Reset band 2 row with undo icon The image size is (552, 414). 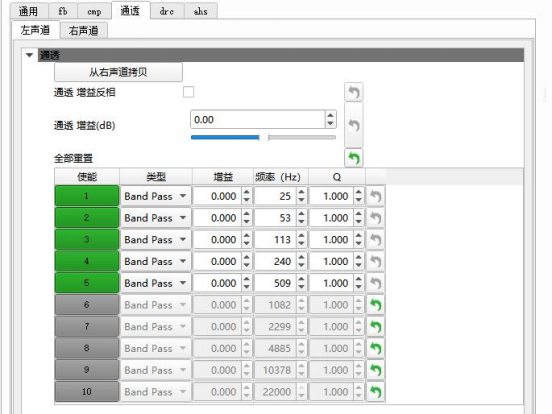[376, 218]
